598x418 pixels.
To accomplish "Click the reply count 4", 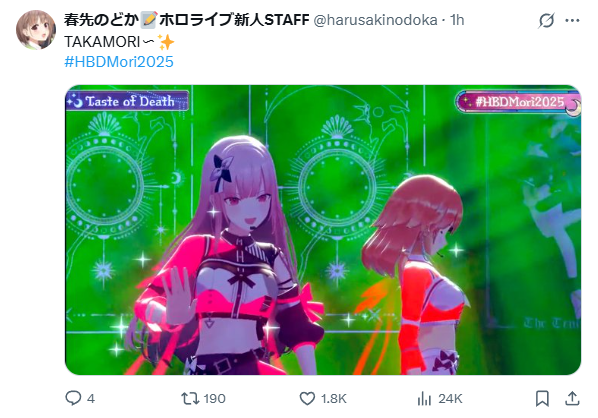I will pos(91,399).
